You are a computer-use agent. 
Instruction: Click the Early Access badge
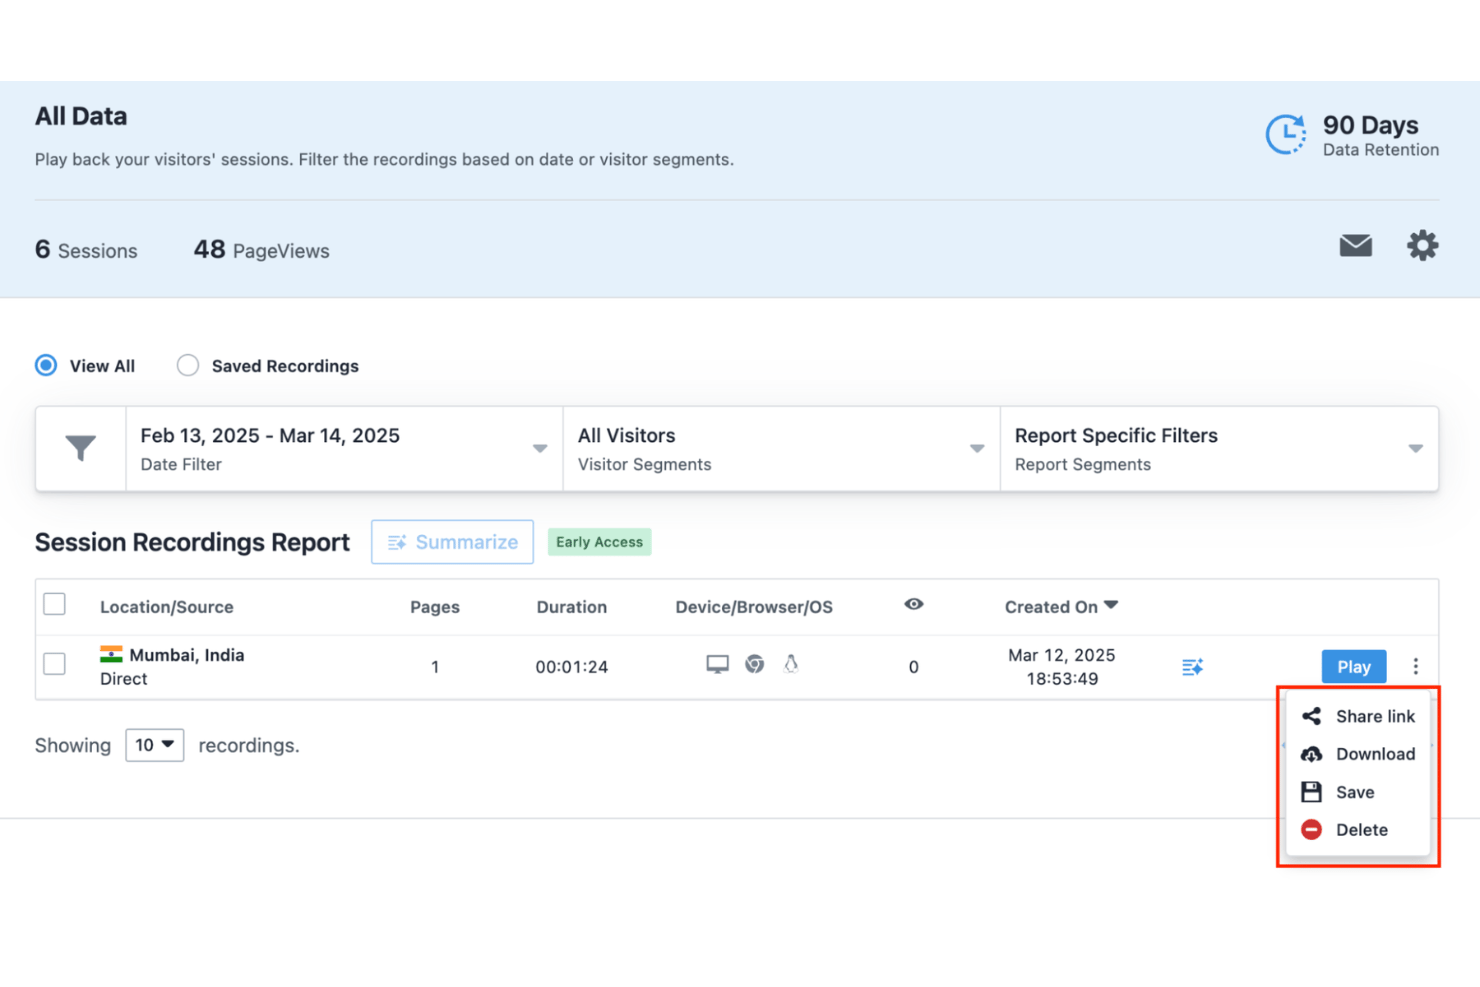point(599,542)
